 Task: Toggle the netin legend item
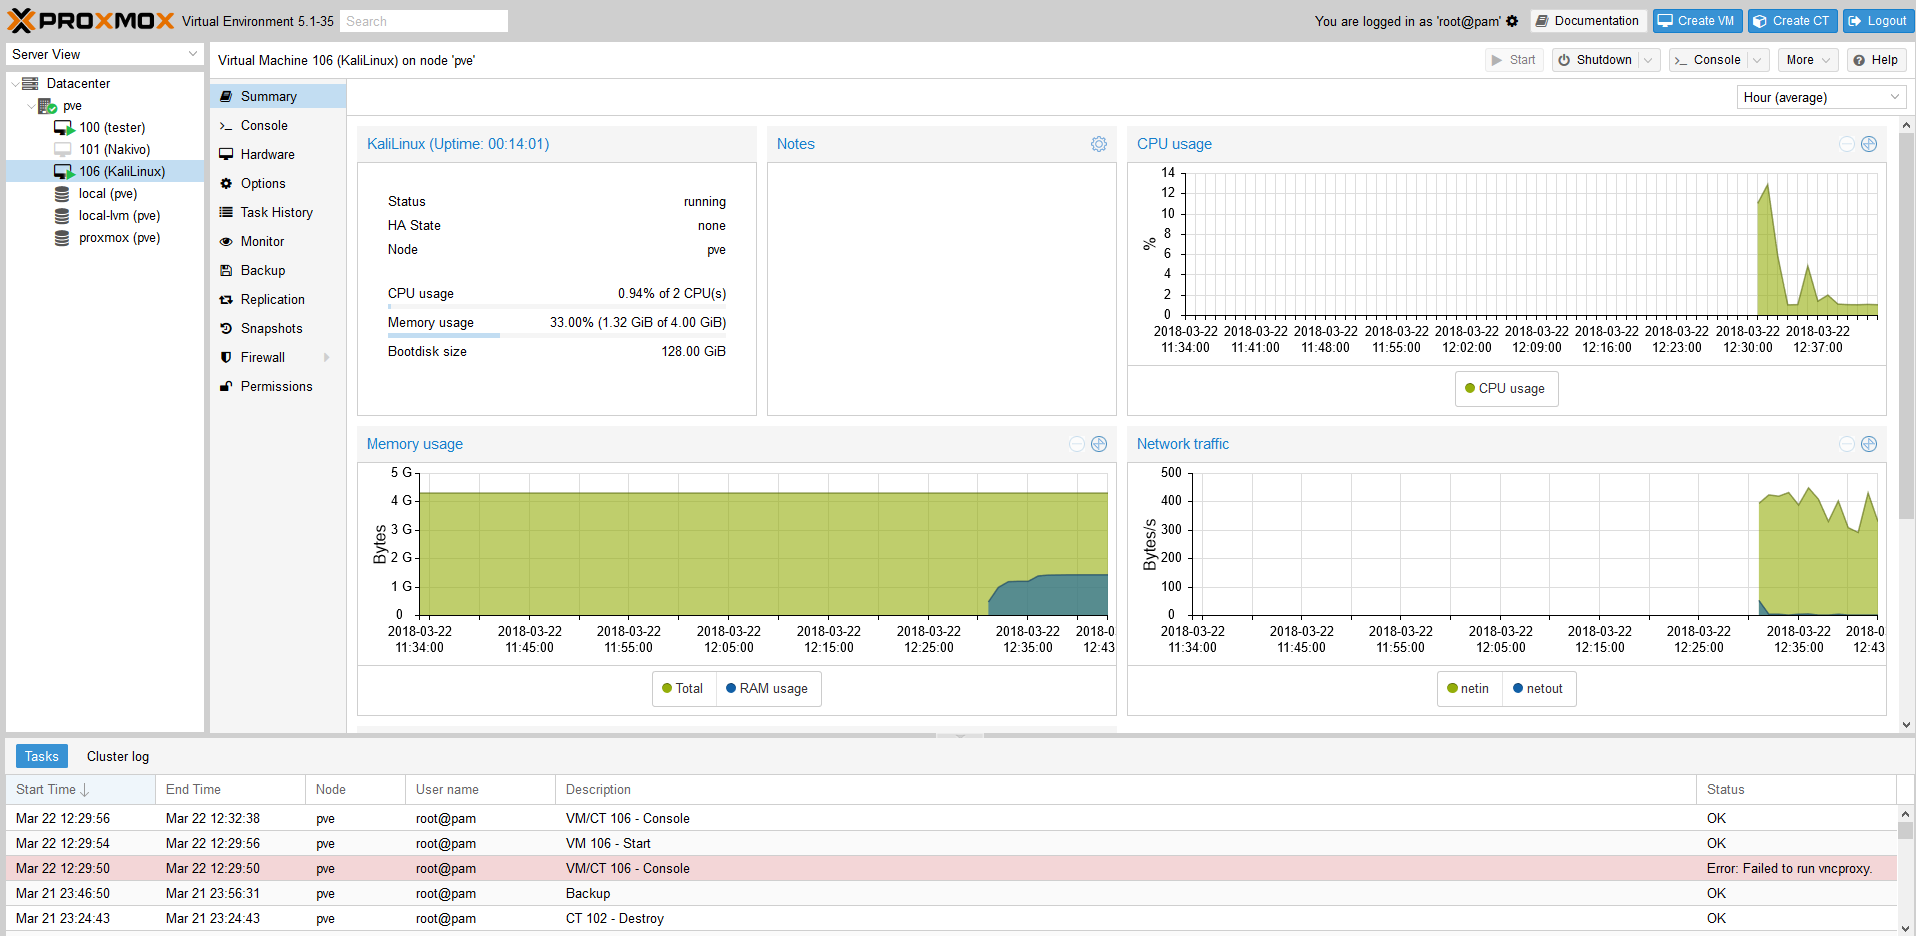[x=1469, y=688]
